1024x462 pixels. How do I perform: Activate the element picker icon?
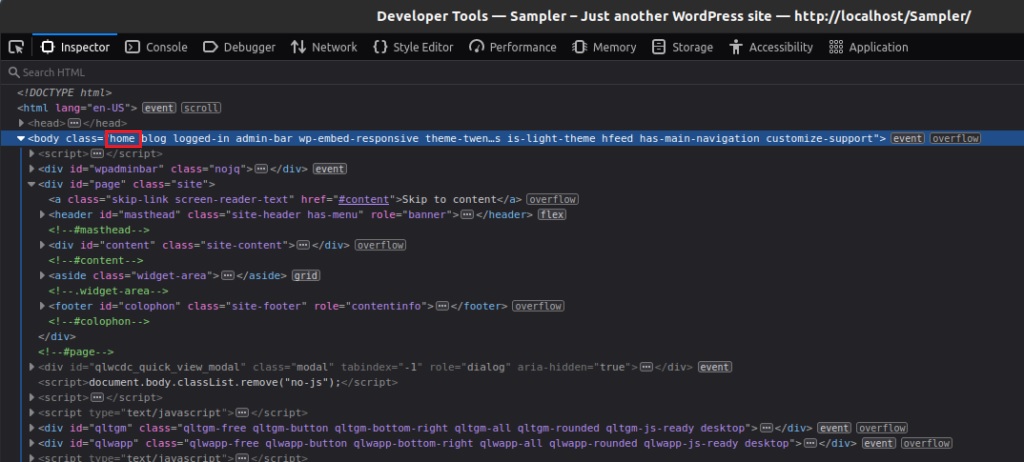16,47
